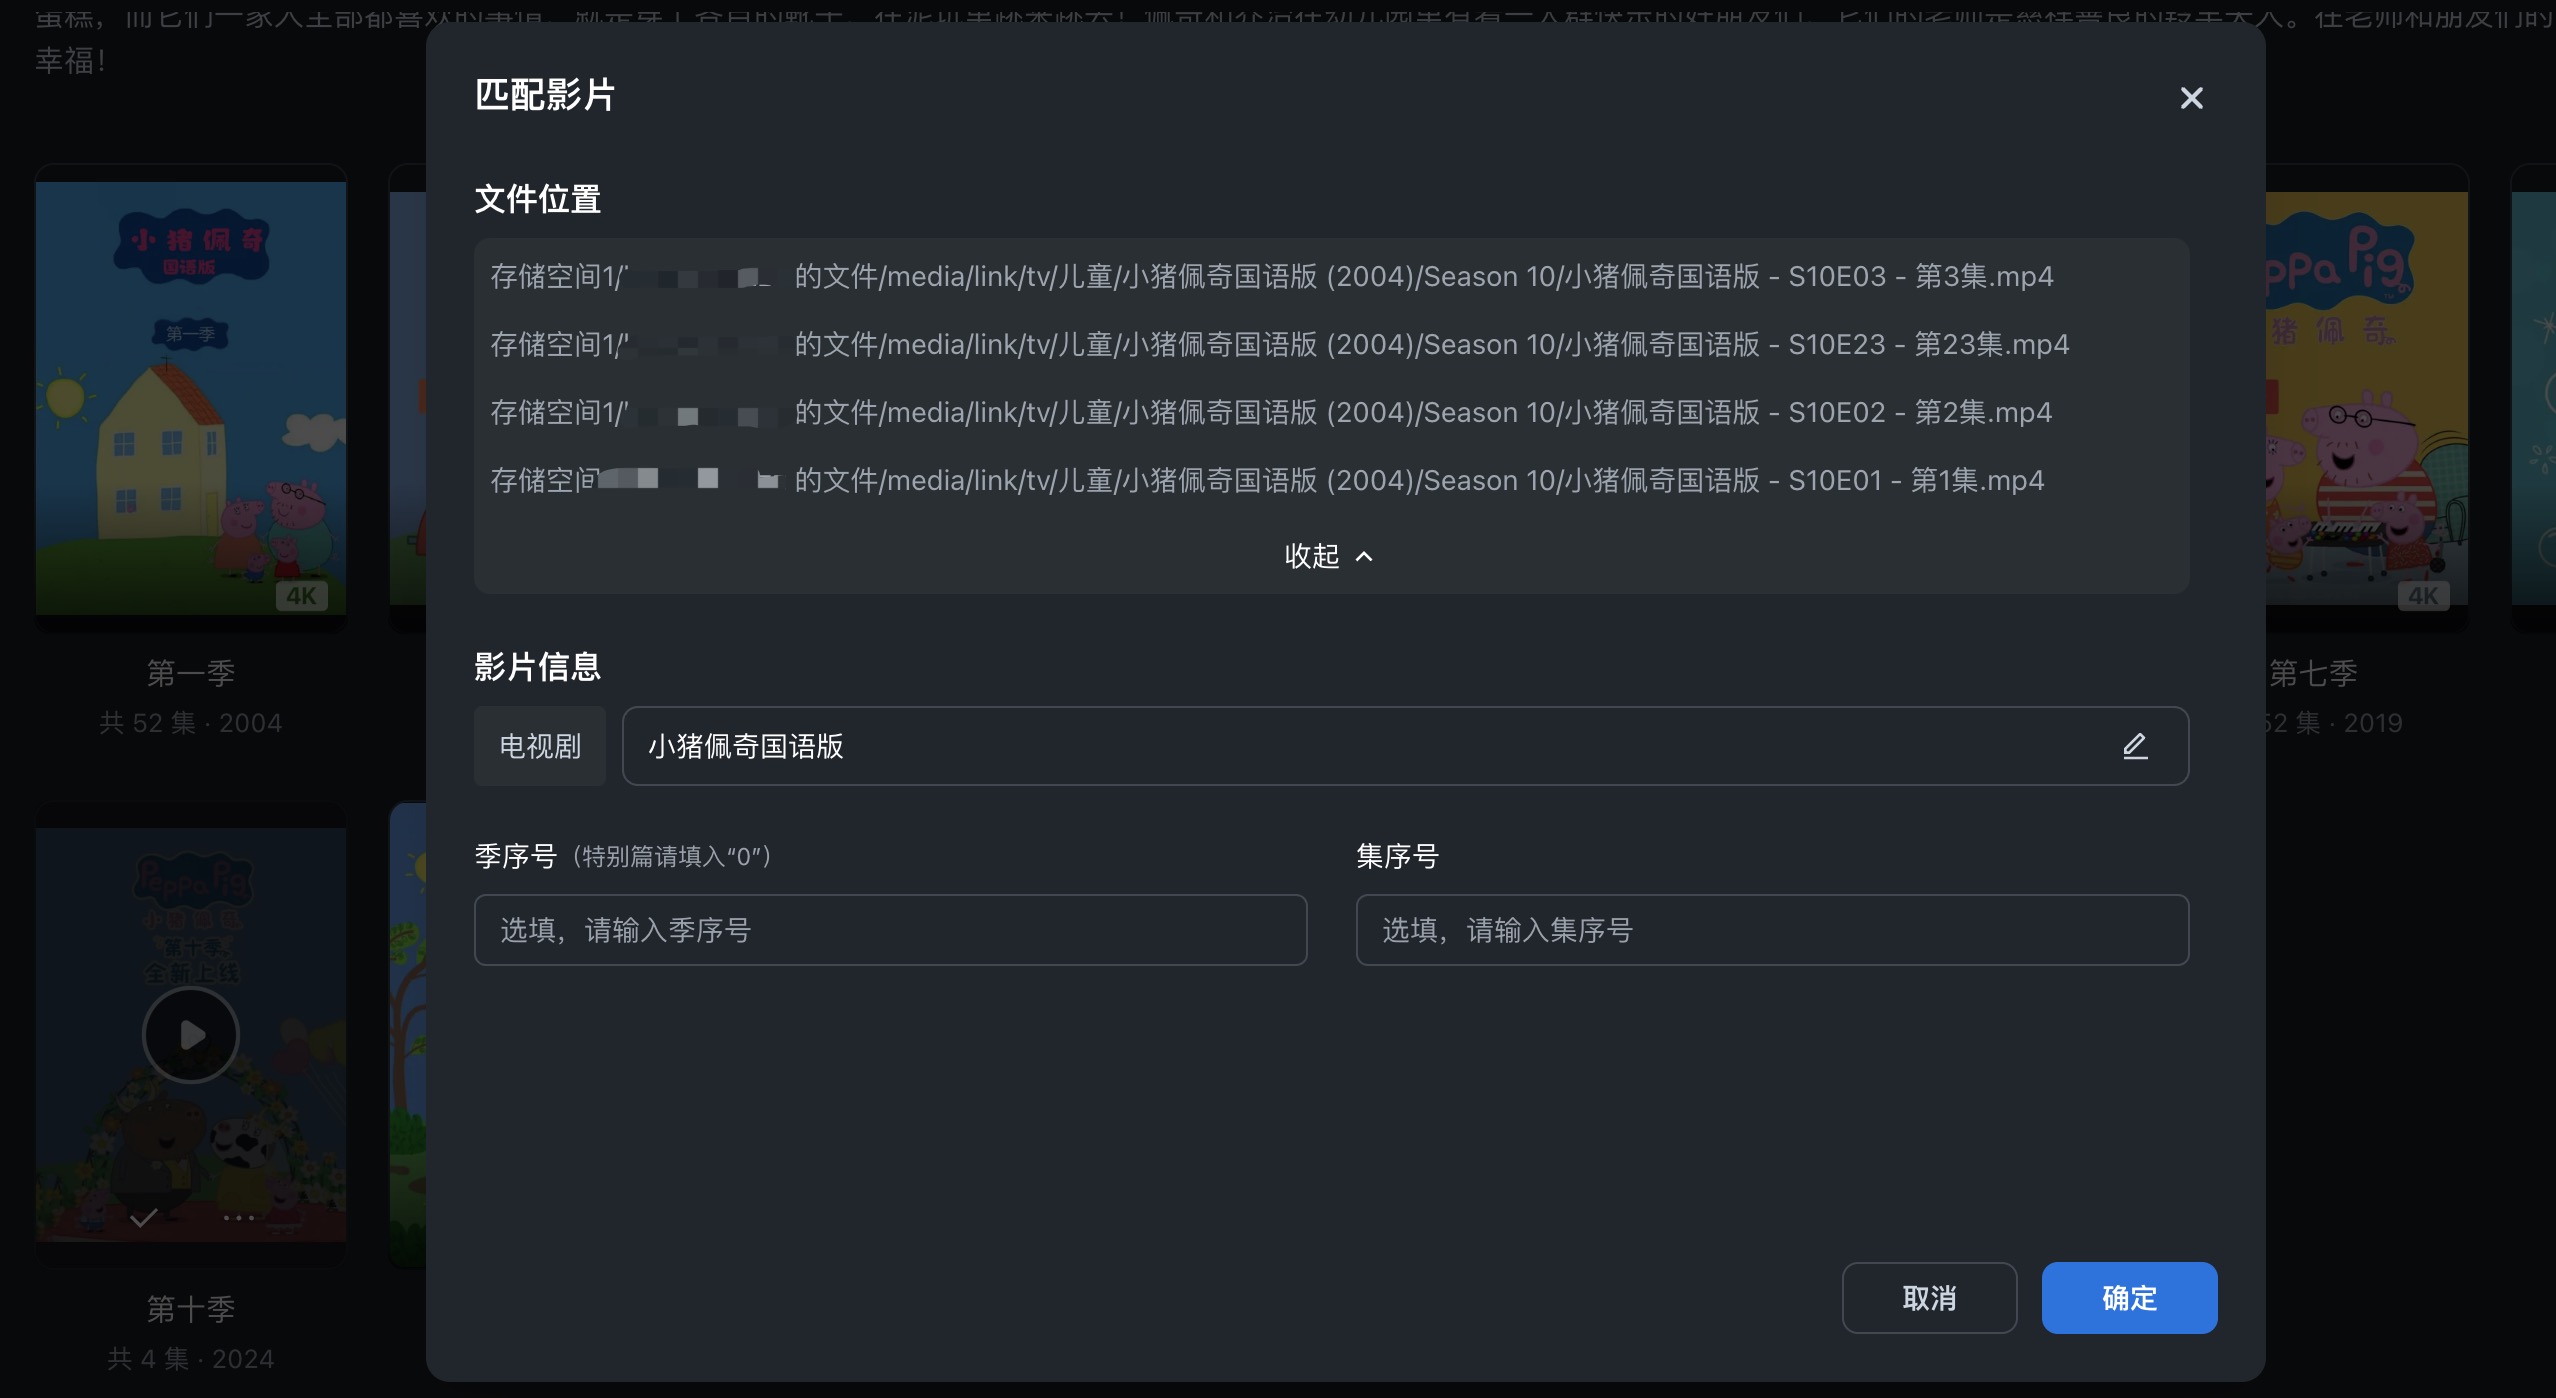This screenshot has height=1398, width=2556.
Task: Click the 第十季 season title text
Action: tap(191, 1309)
